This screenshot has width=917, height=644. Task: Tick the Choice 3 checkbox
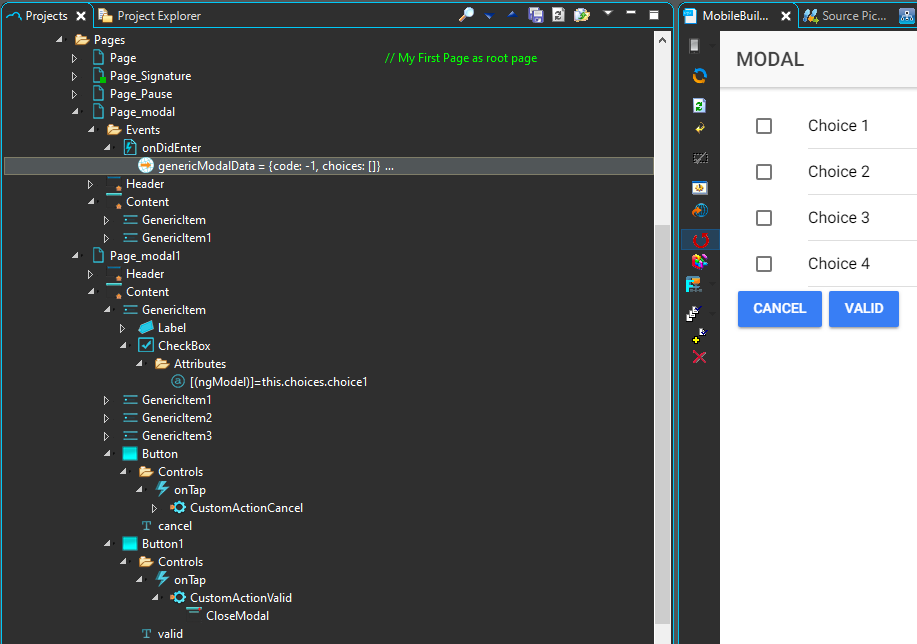[x=764, y=218]
